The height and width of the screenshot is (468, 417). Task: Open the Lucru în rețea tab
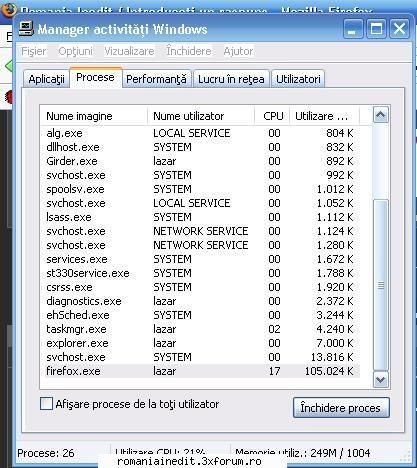[x=231, y=79]
